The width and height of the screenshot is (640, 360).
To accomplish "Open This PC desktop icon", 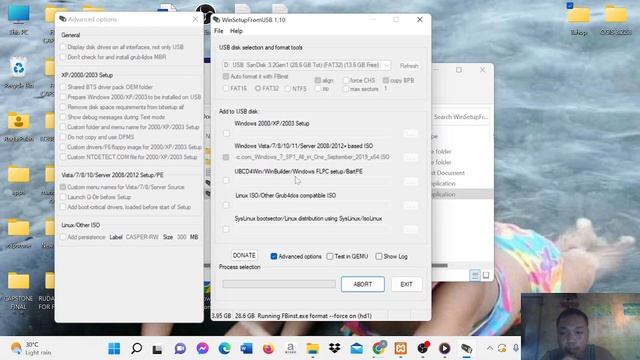I will coord(19,20).
